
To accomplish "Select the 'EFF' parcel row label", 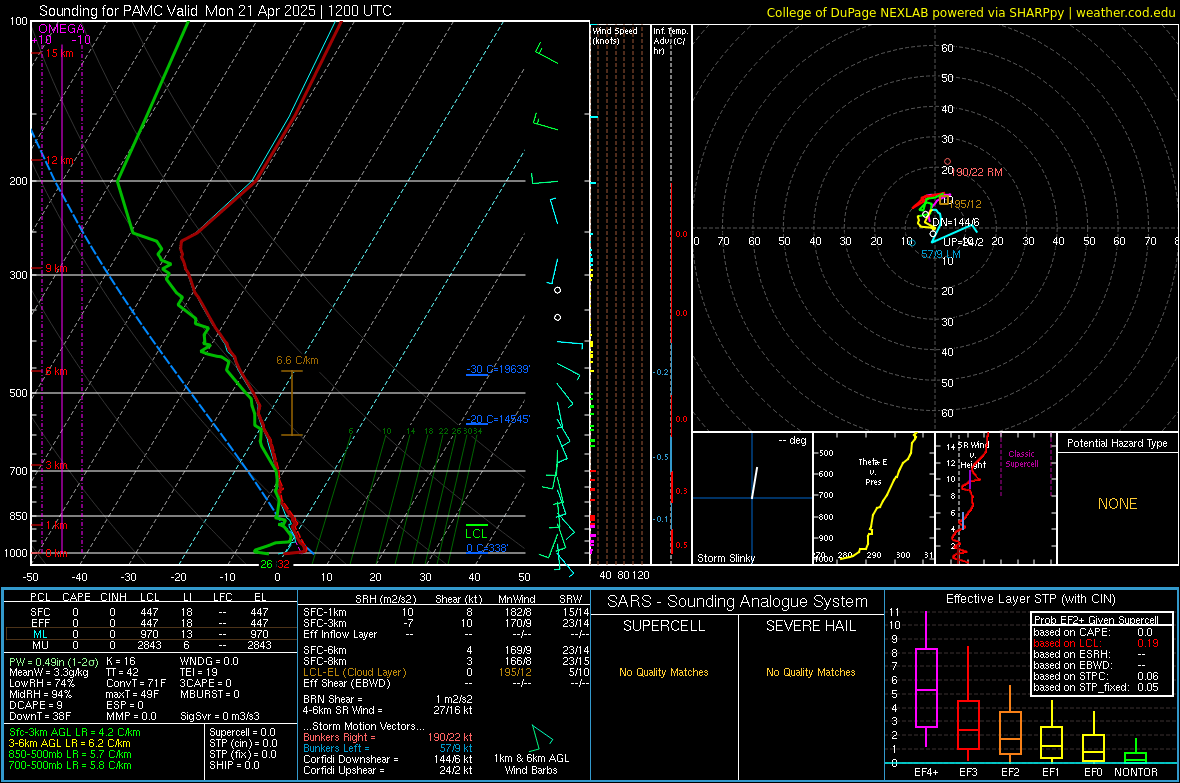I will 41,623.
